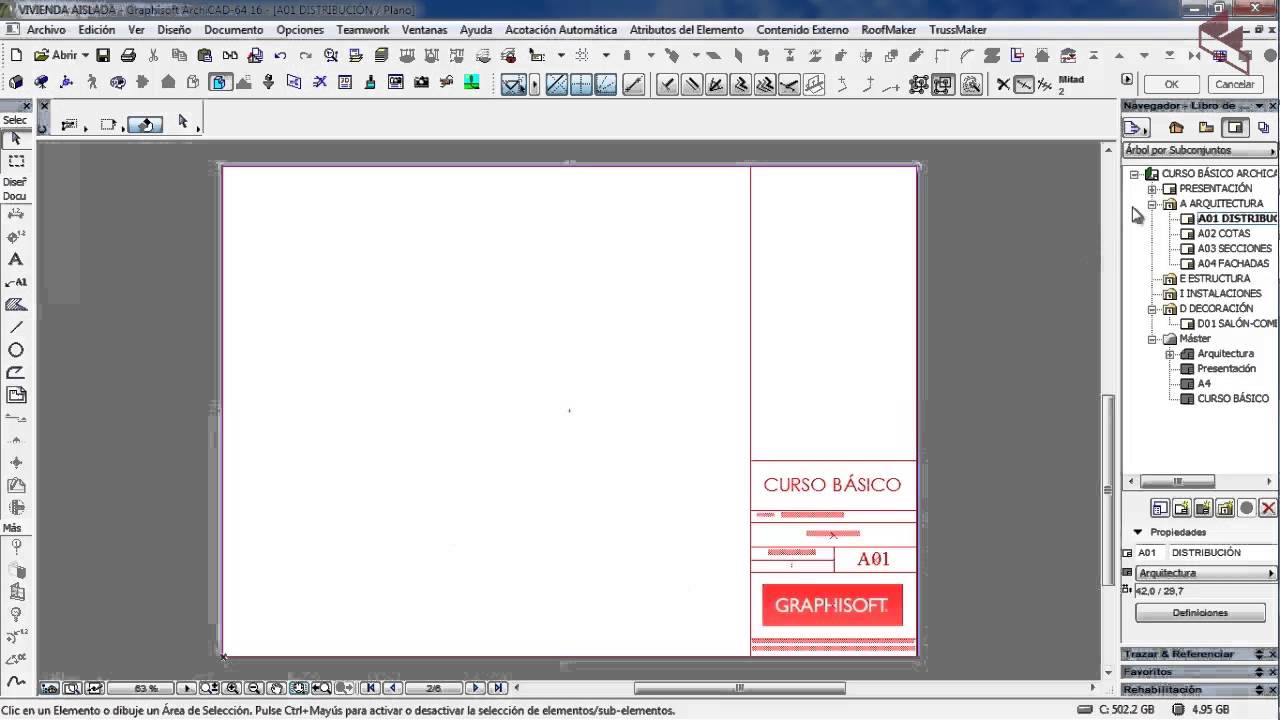Click the Undo arrow icon

(280, 56)
